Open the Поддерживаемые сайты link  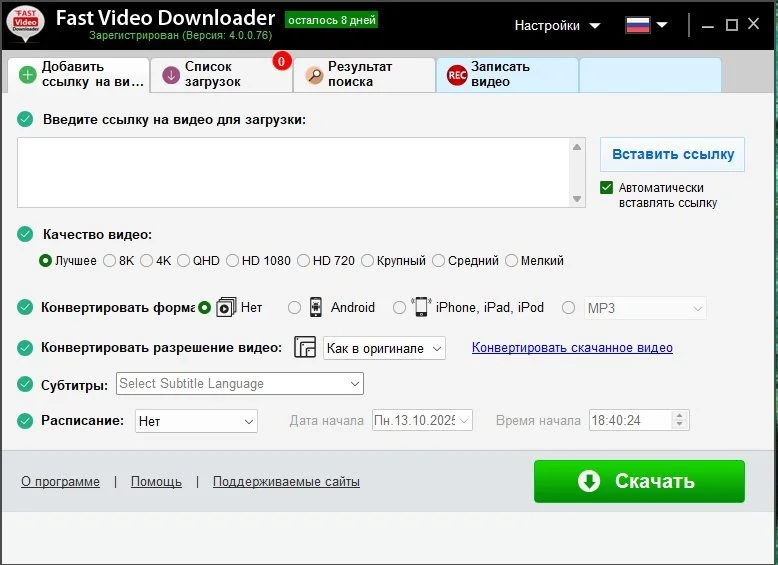pyautogui.click(x=285, y=481)
